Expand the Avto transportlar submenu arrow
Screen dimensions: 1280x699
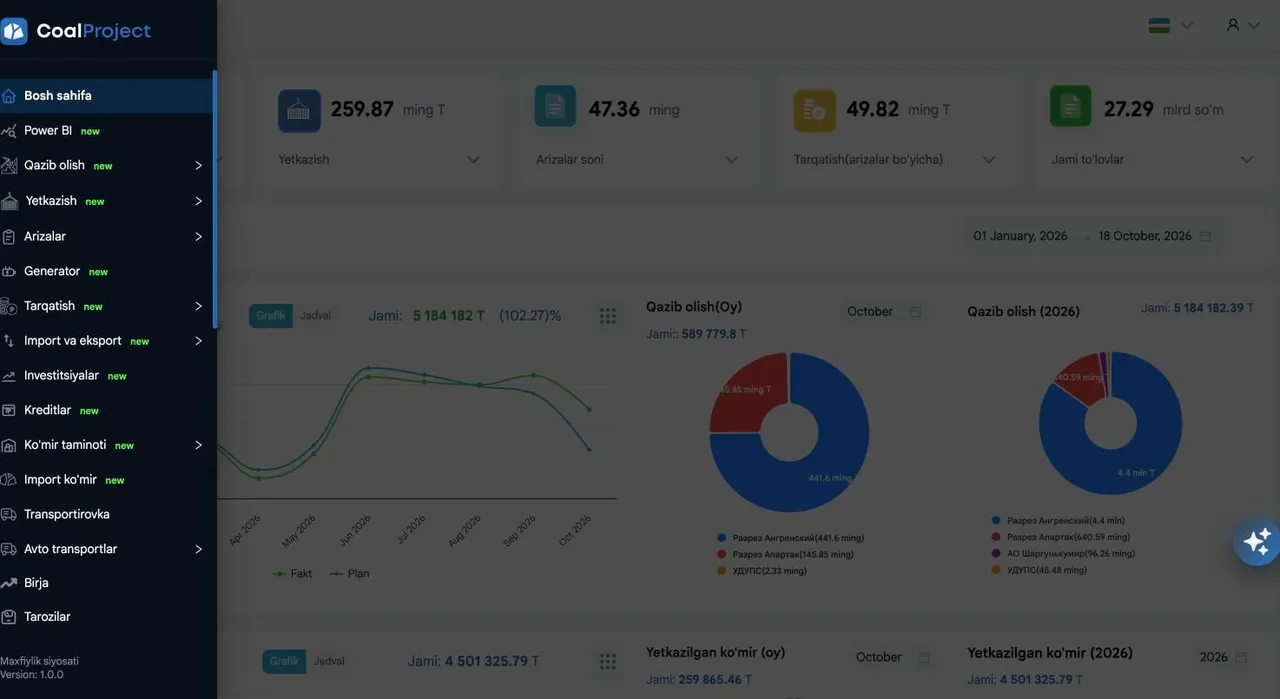(198, 549)
